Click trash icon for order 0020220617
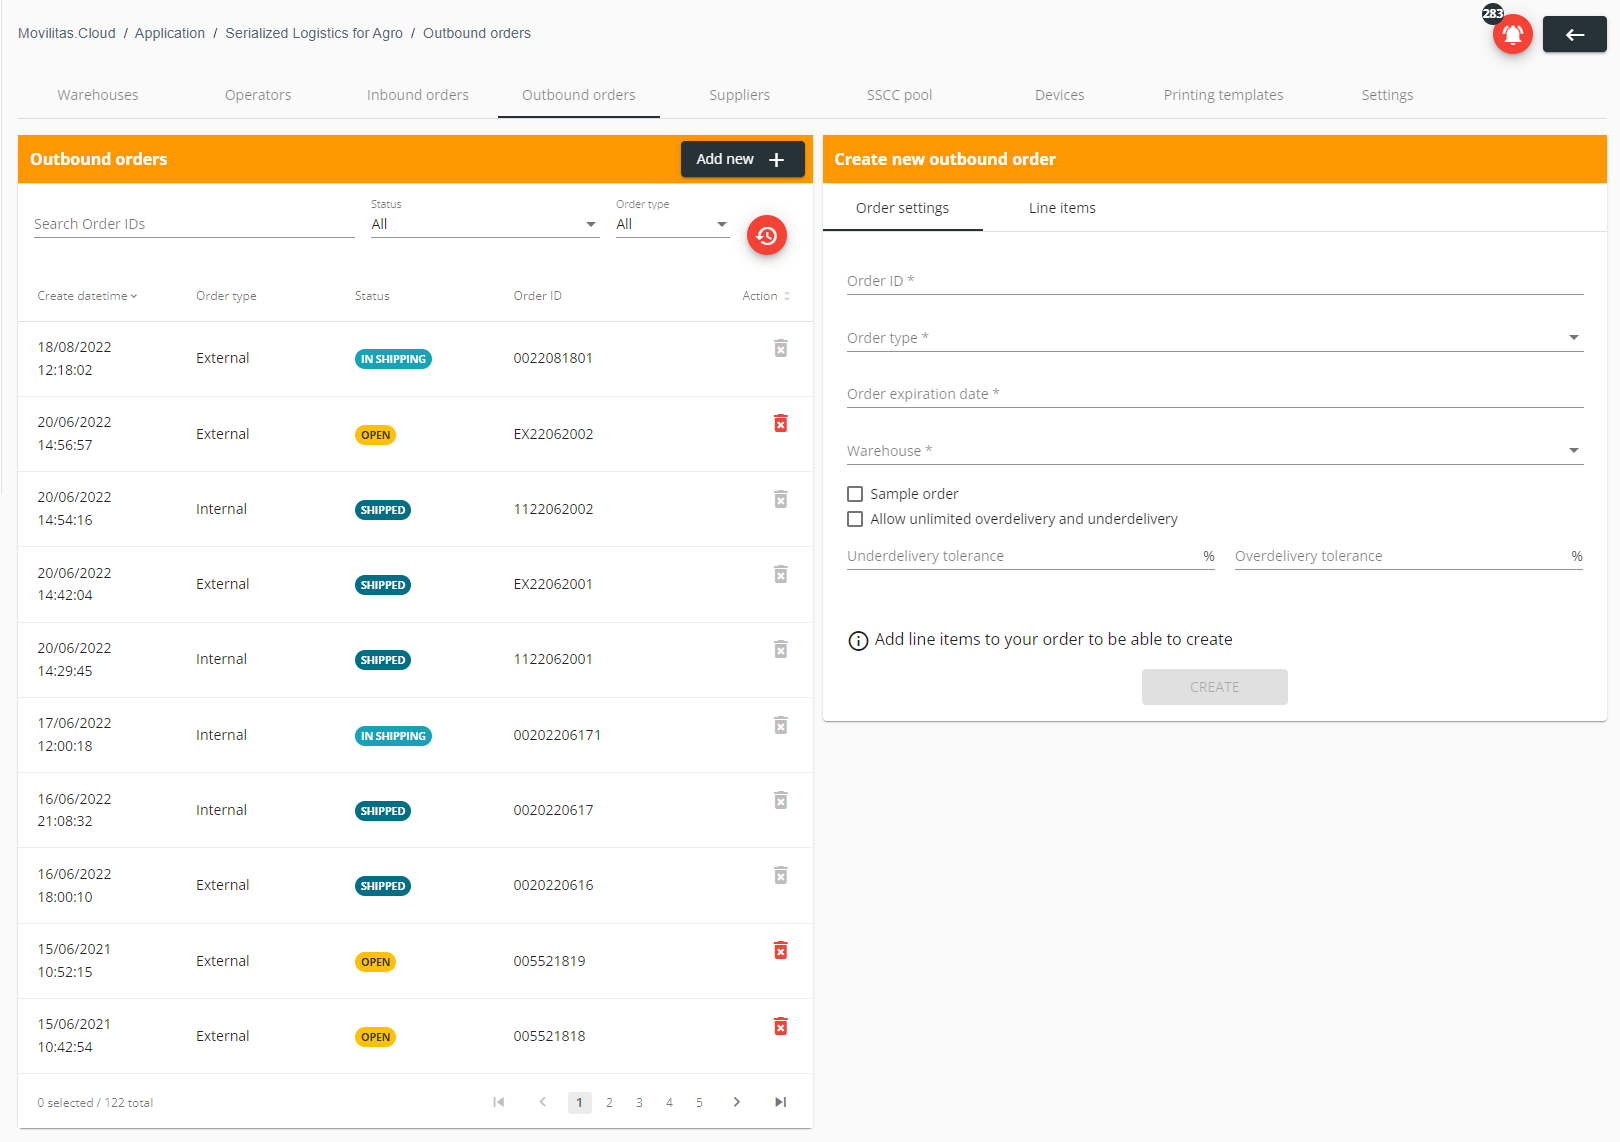This screenshot has height=1142, width=1620. (x=781, y=800)
